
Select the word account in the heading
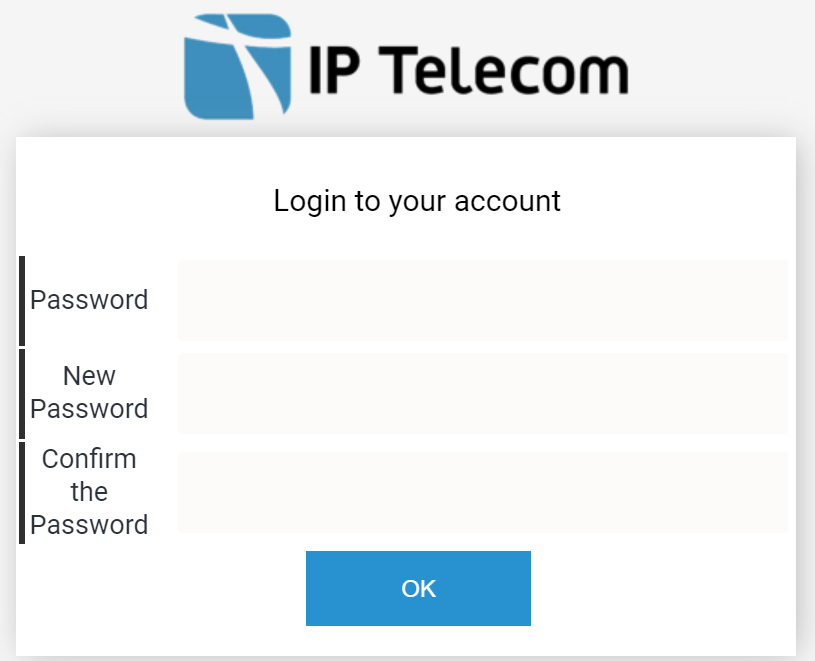click(507, 201)
